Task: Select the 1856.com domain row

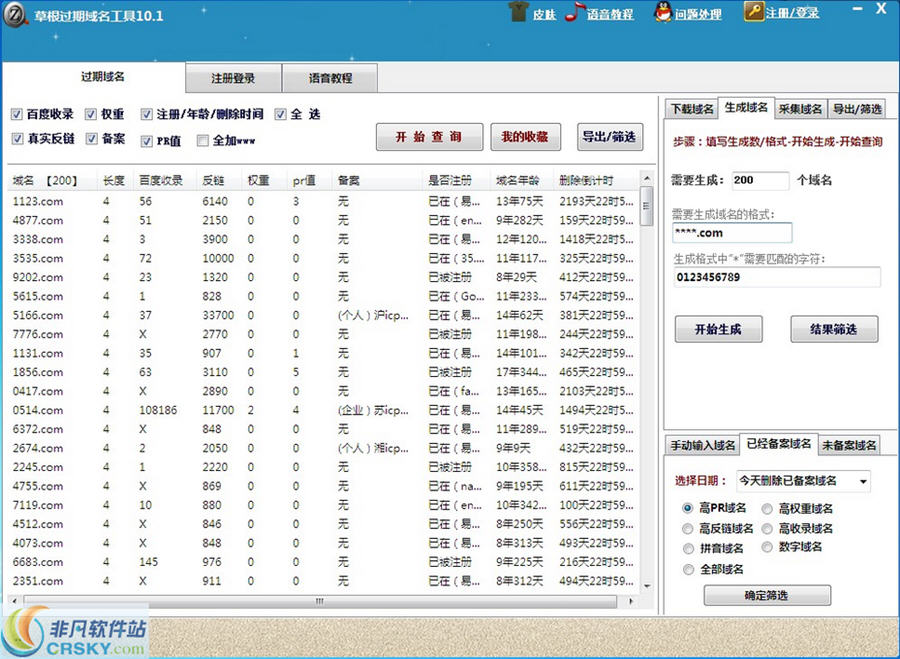Action: [323, 372]
